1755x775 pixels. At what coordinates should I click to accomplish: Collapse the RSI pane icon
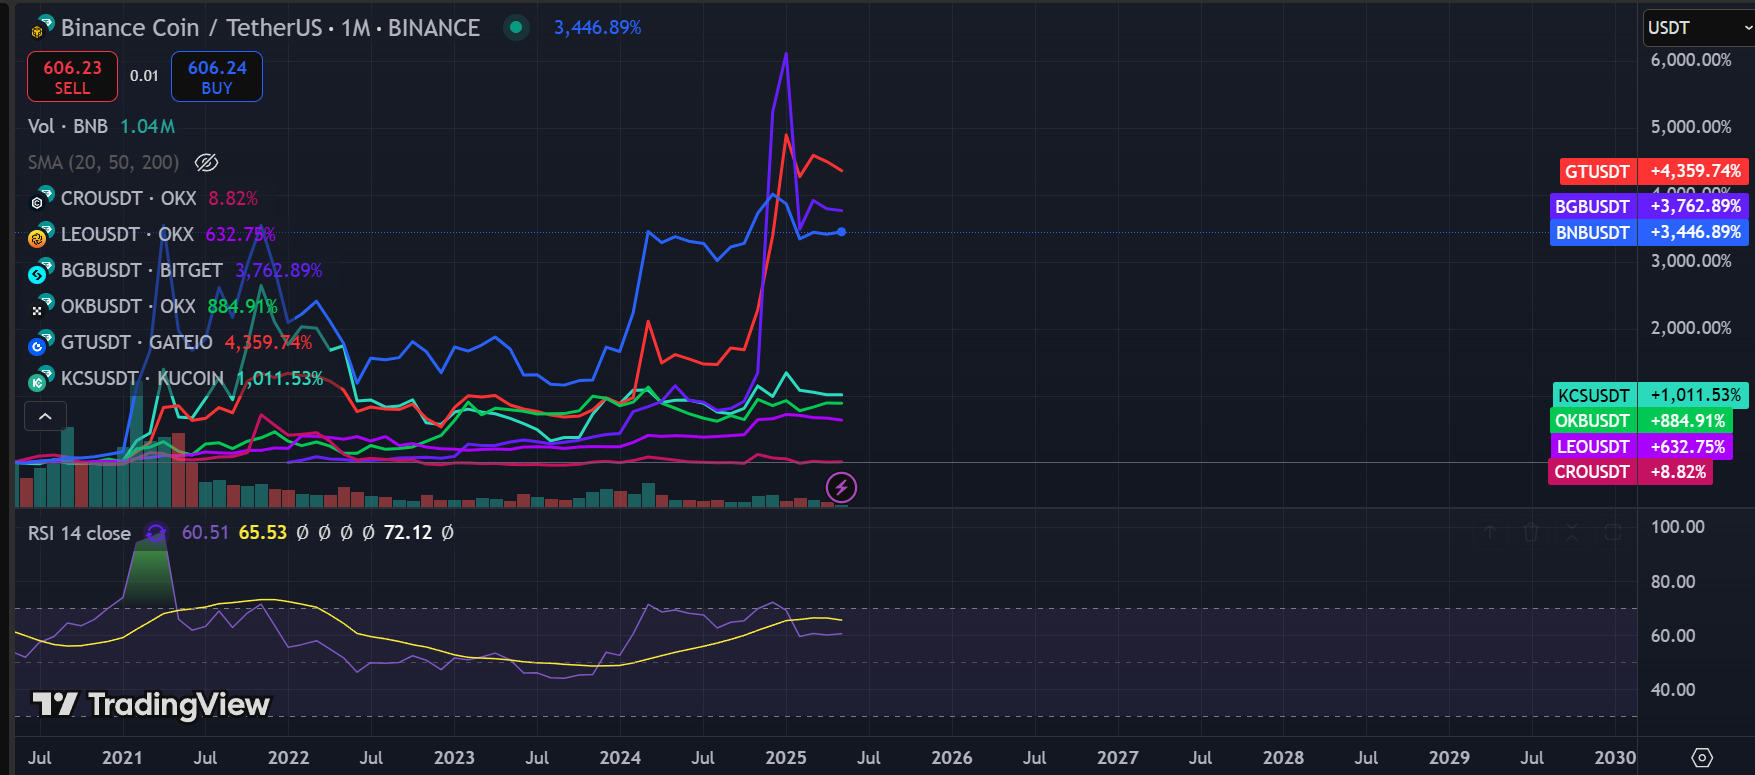tap(1572, 533)
